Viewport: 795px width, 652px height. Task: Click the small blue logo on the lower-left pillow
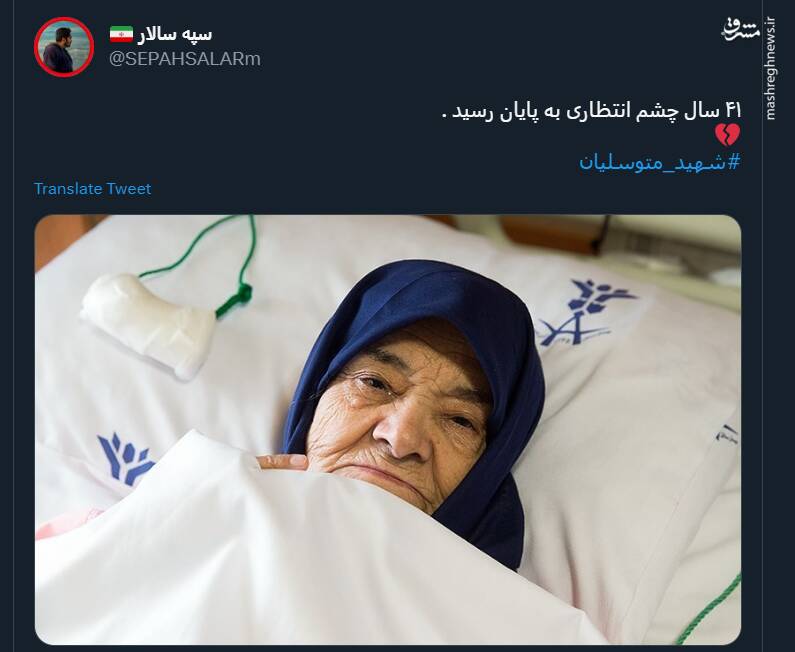click(x=126, y=458)
